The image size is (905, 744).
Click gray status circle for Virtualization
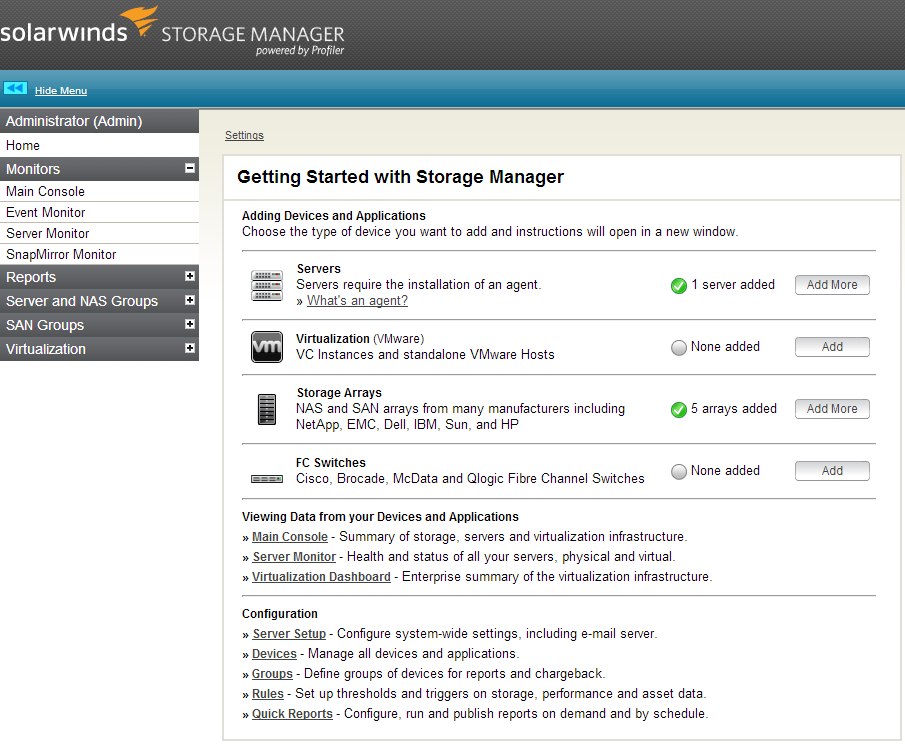(x=679, y=348)
